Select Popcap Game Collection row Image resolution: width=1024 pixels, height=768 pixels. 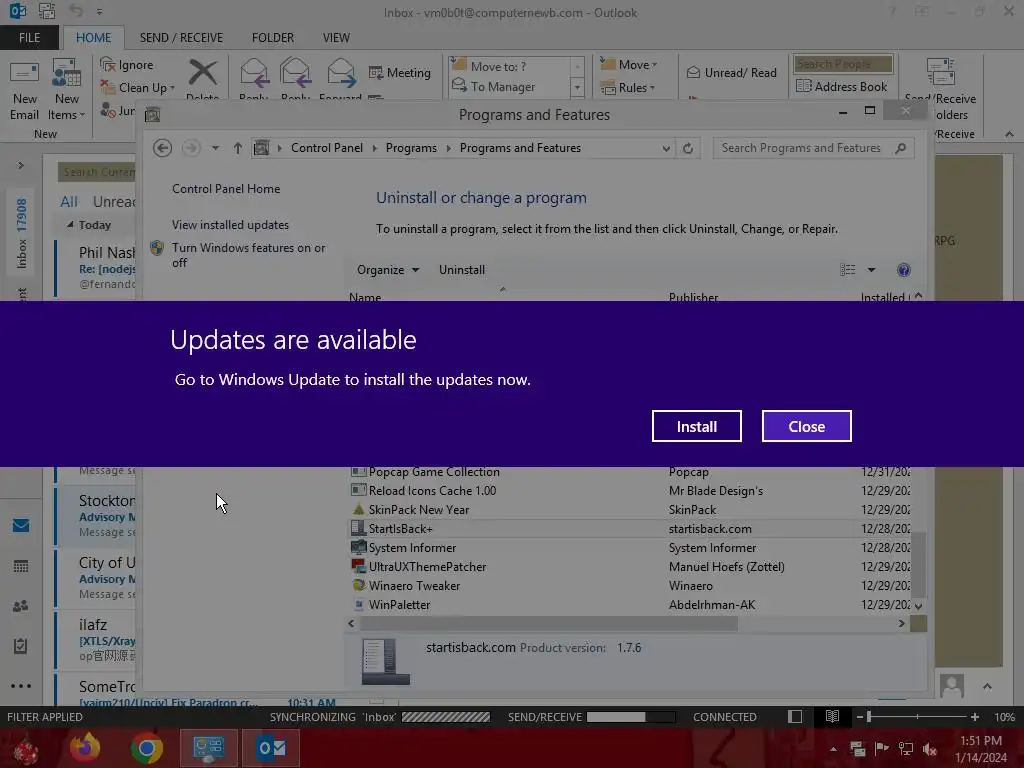[630, 472]
